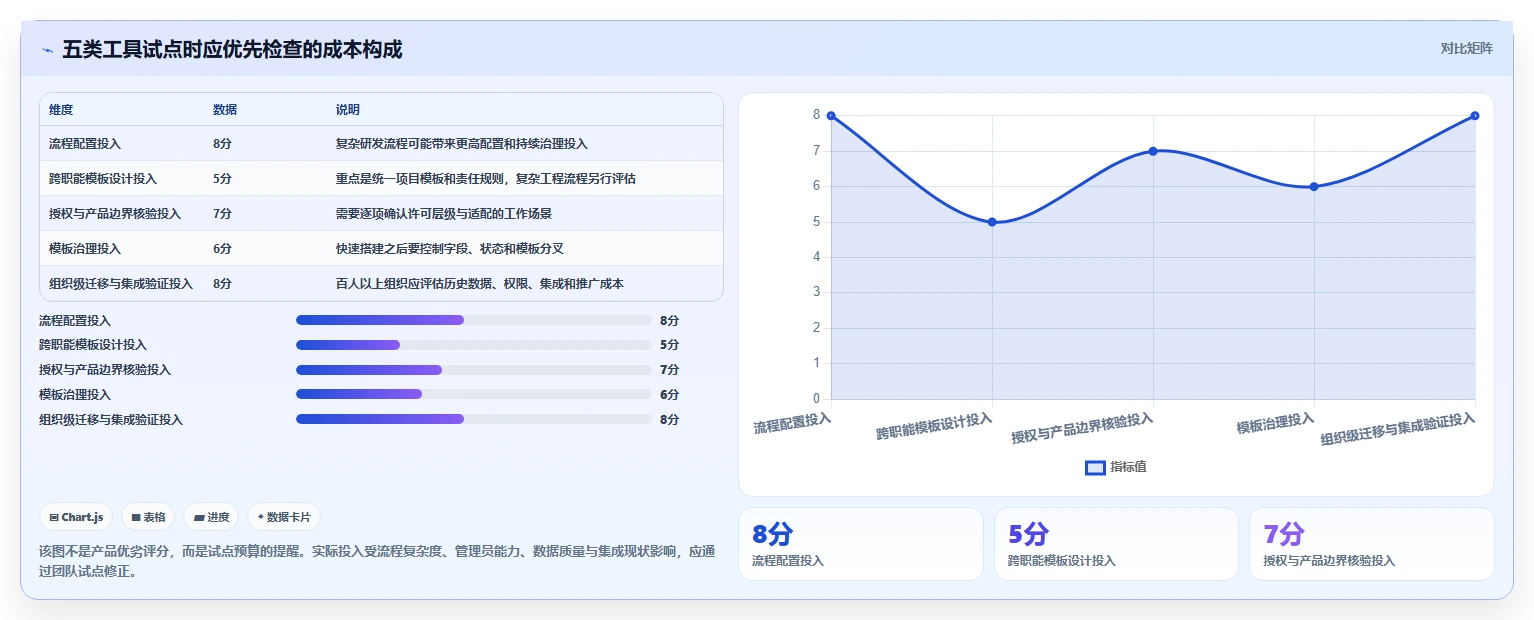Open the 8分 流程配置投入 data card
This screenshot has width=1534, height=620.
tap(861, 544)
